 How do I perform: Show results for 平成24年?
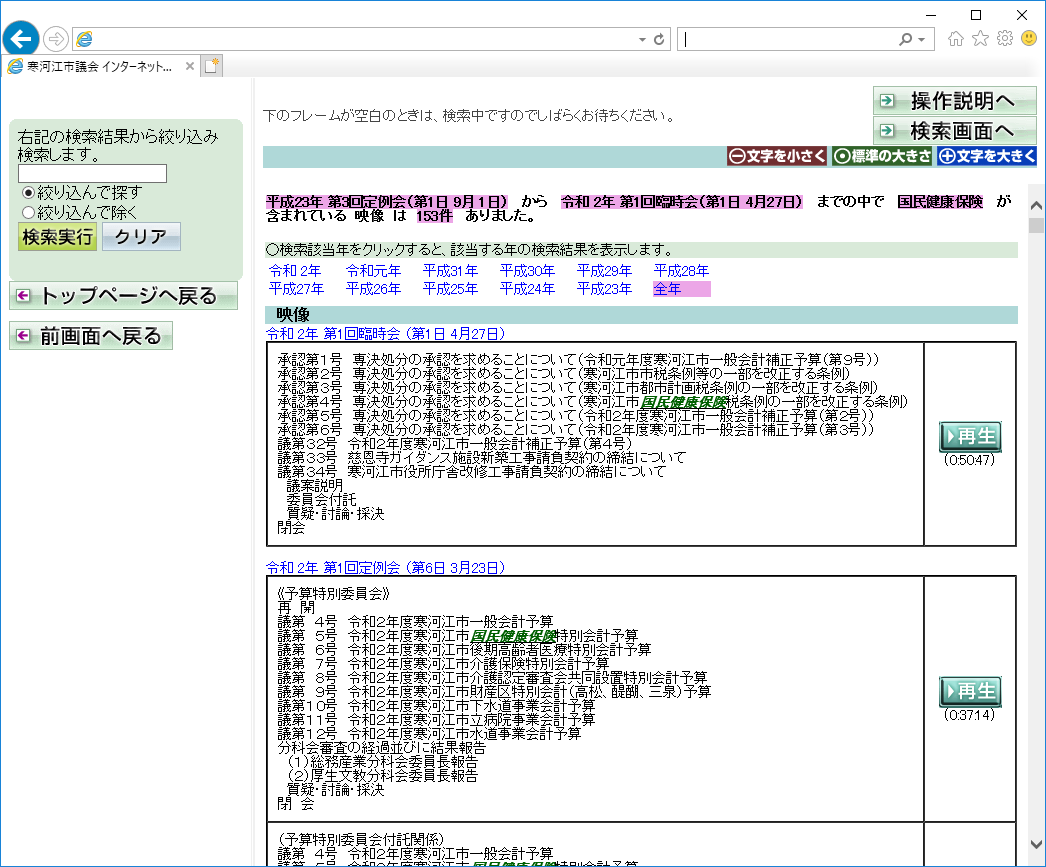527,289
